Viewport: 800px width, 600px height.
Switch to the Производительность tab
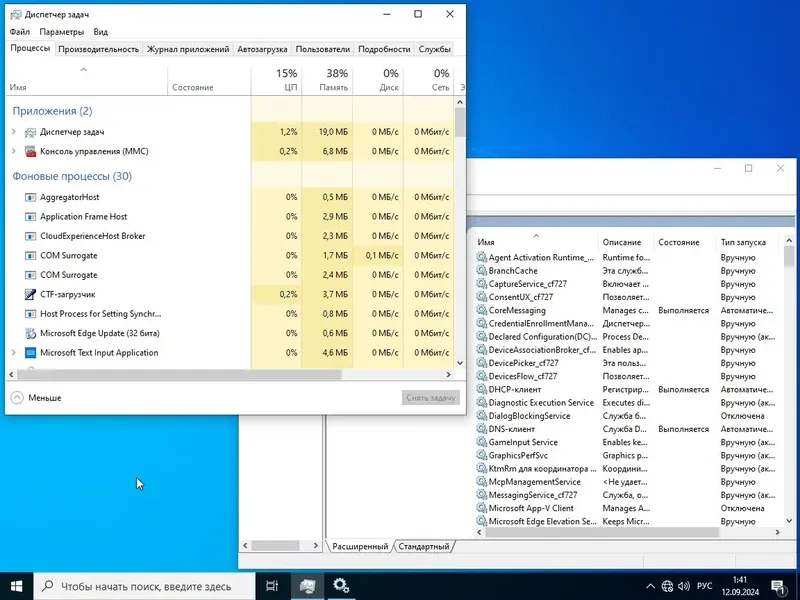click(x=97, y=48)
